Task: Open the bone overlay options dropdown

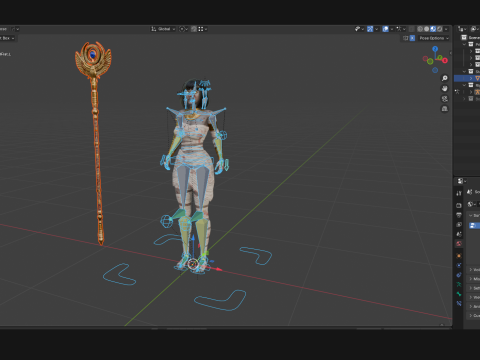Action: 400,29
